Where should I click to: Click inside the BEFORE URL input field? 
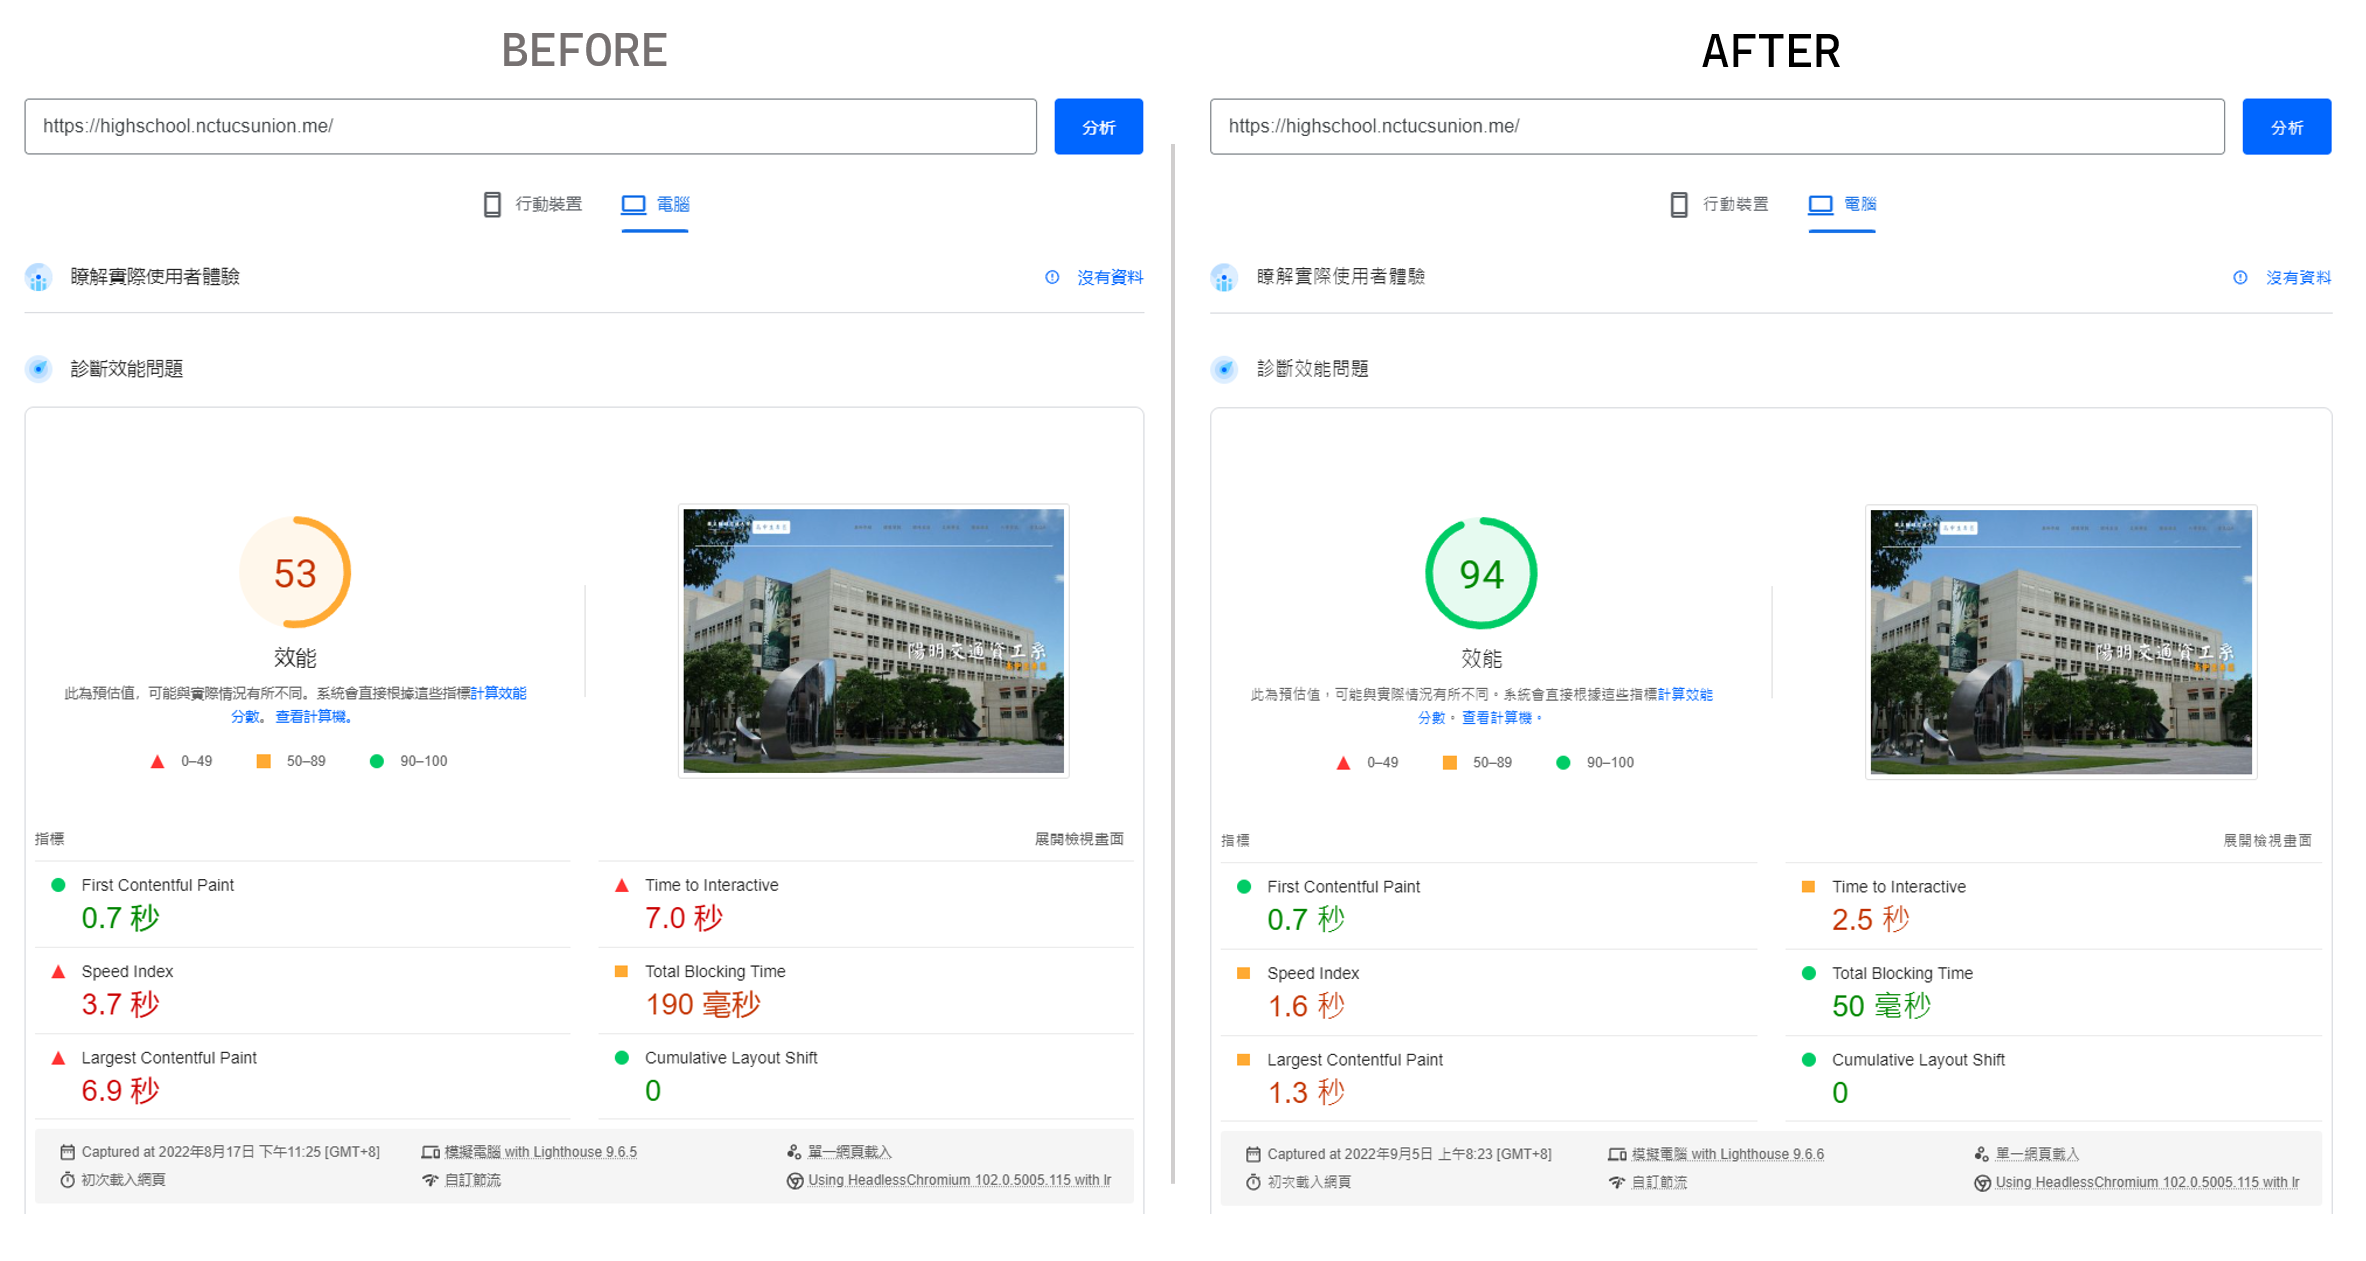click(530, 126)
